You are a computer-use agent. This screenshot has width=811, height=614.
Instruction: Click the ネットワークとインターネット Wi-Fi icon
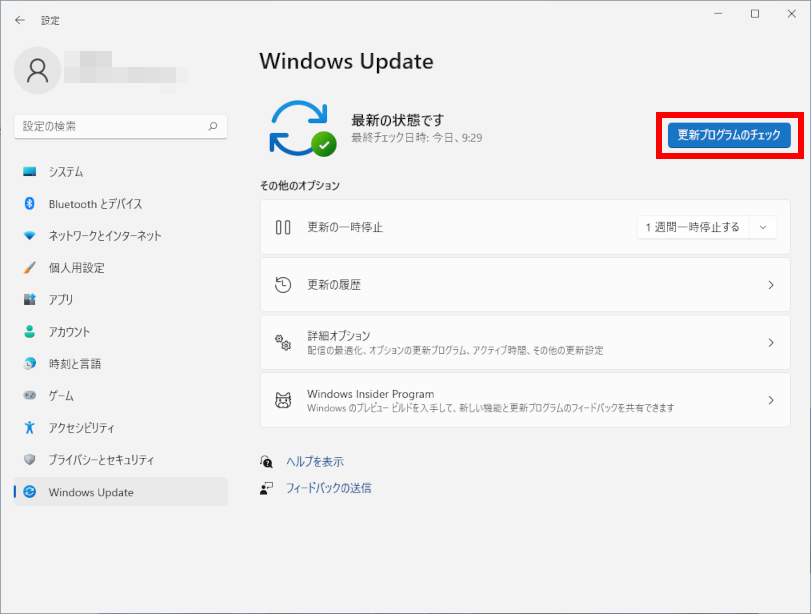[29, 236]
